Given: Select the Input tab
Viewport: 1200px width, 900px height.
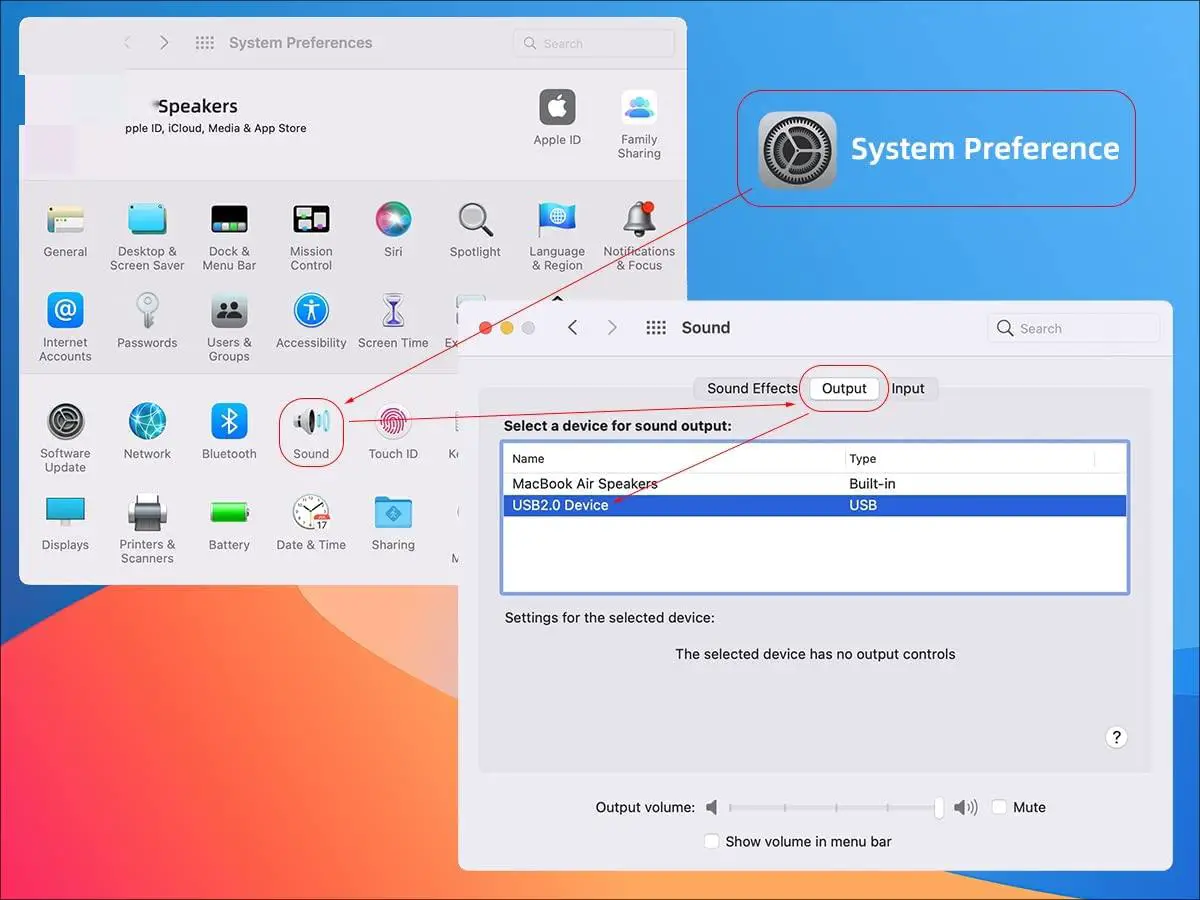Looking at the screenshot, I should 908,388.
